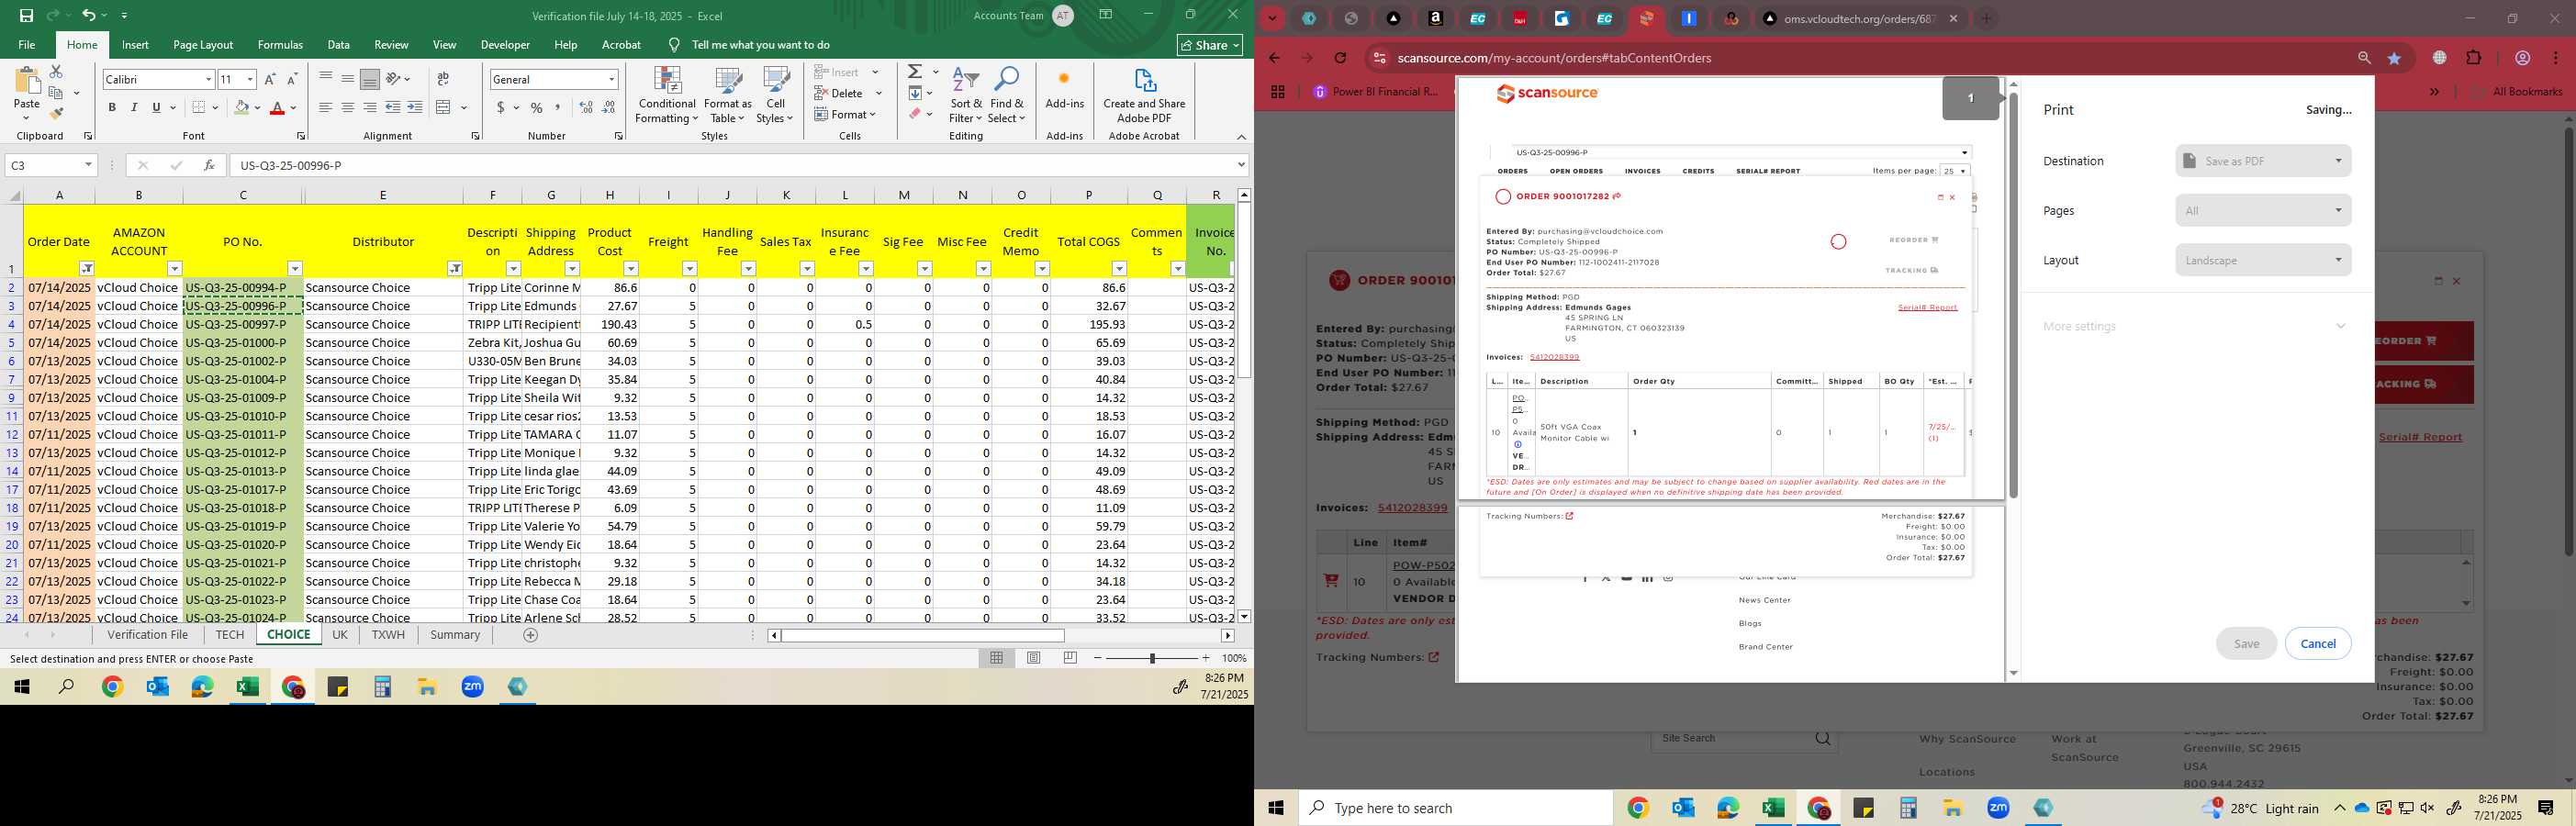Open Sort & Filter menu
2576x826 pixels.
tap(966, 96)
